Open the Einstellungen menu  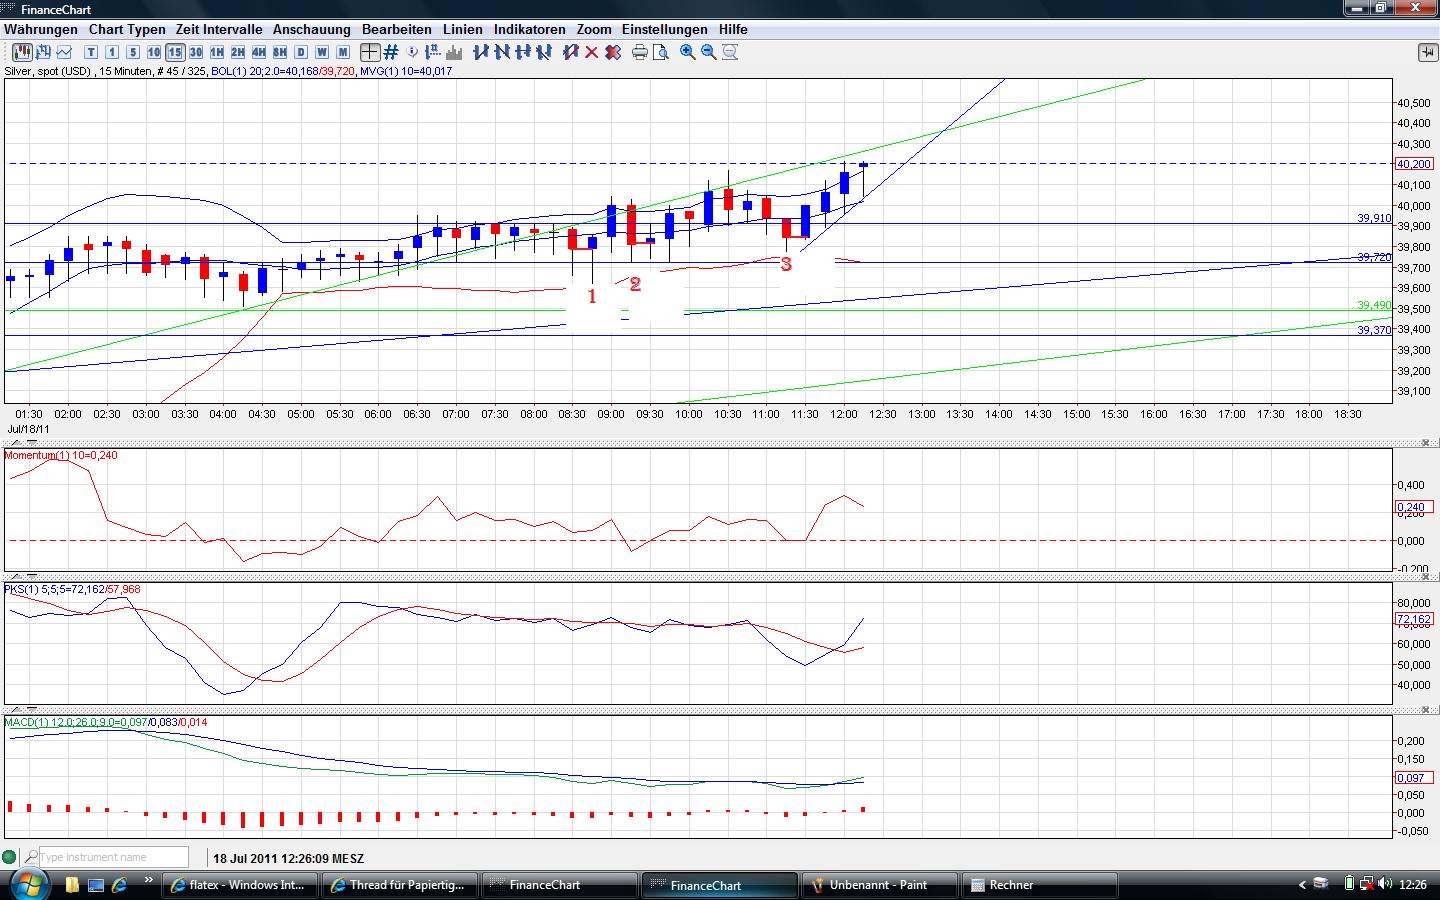click(x=664, y=30)
